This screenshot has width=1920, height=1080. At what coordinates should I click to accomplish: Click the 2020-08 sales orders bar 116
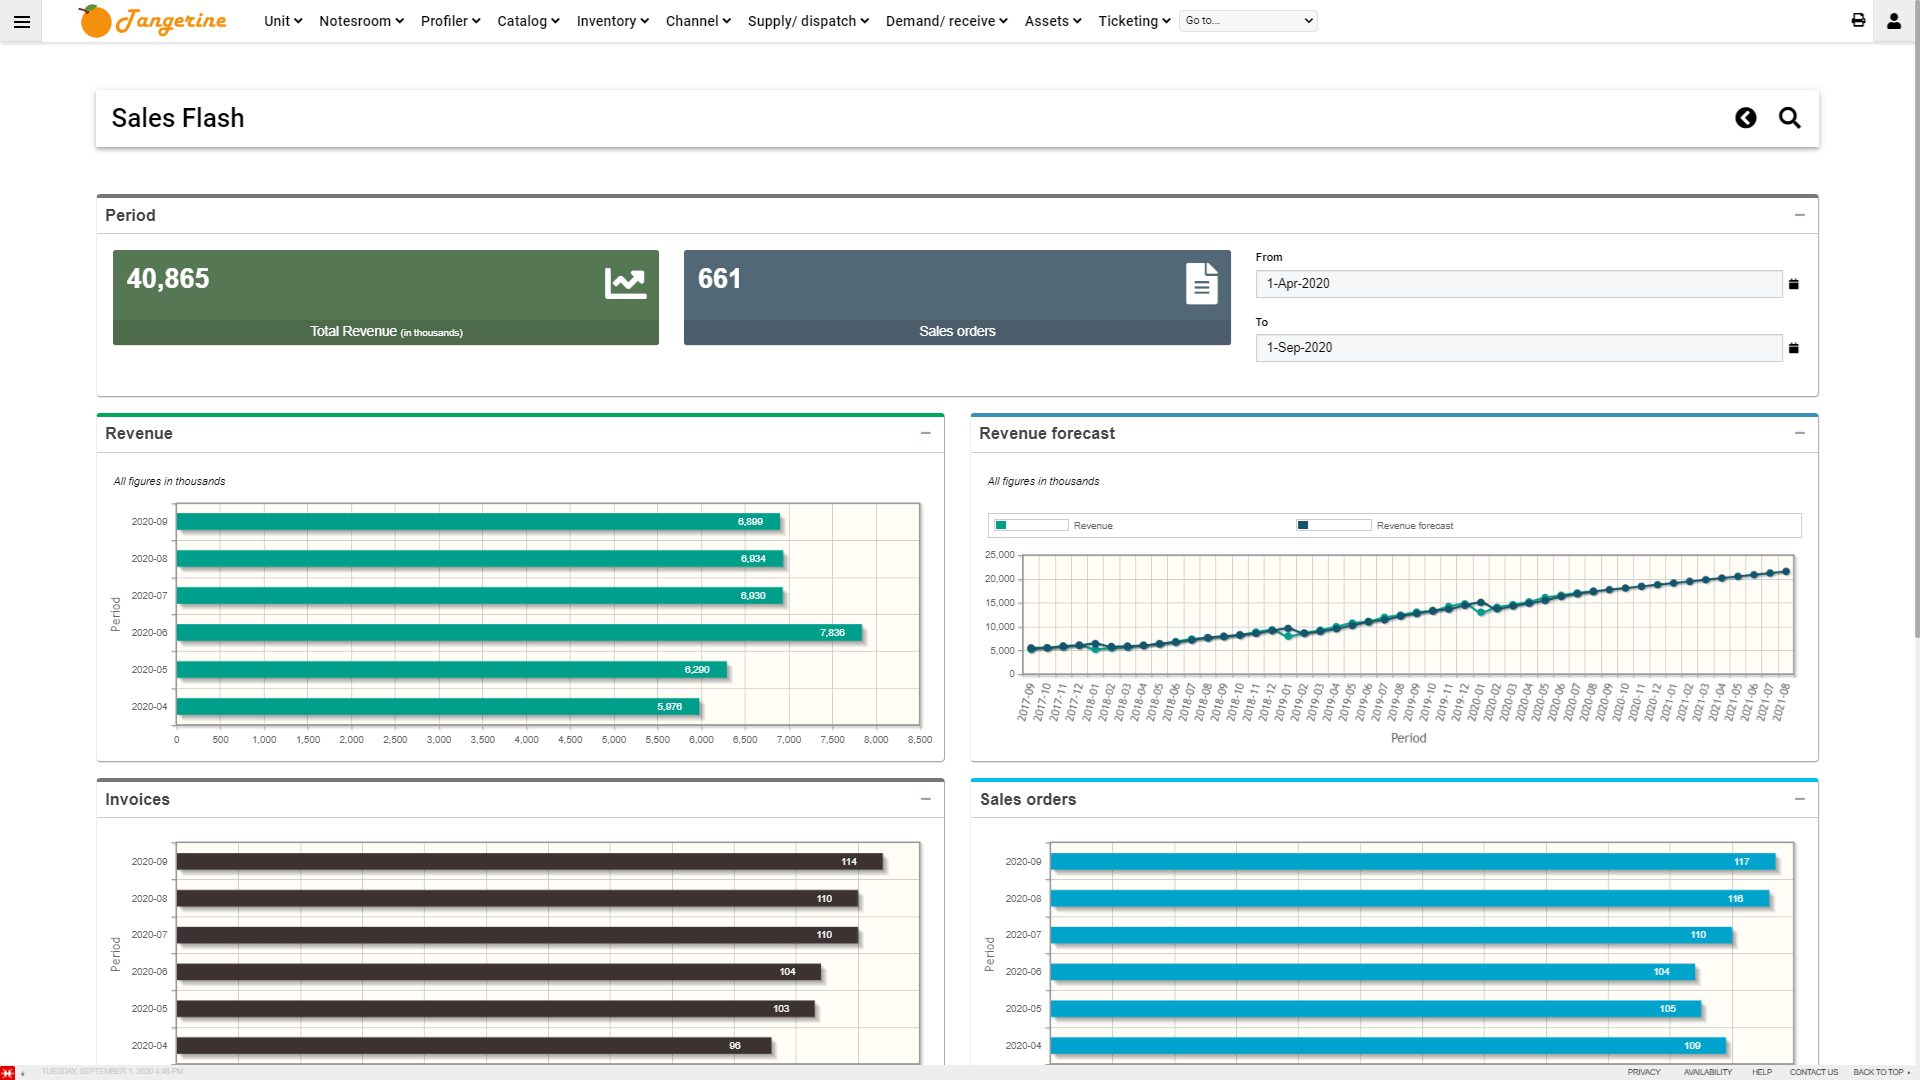(1410, 899)
